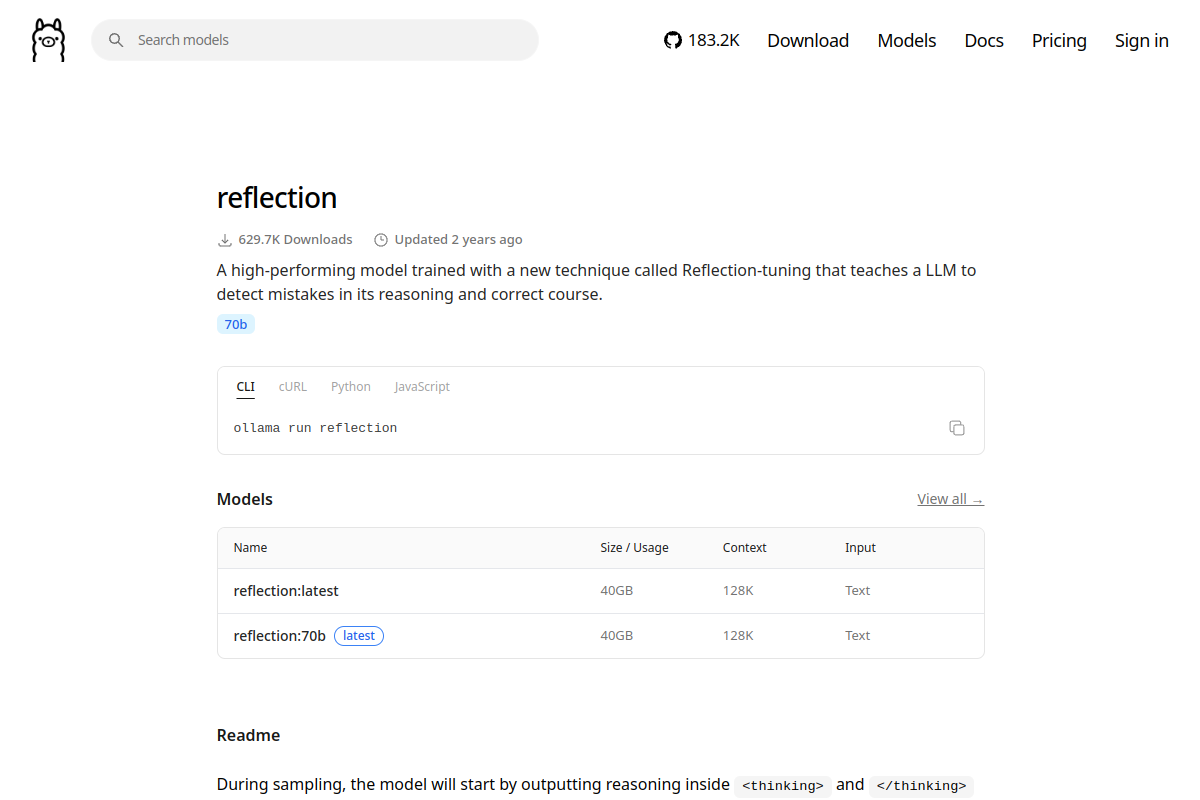The width and height of the screenshot is (1200, 800).
Task: Click the Name column header
Action: (x=250, y=548)
